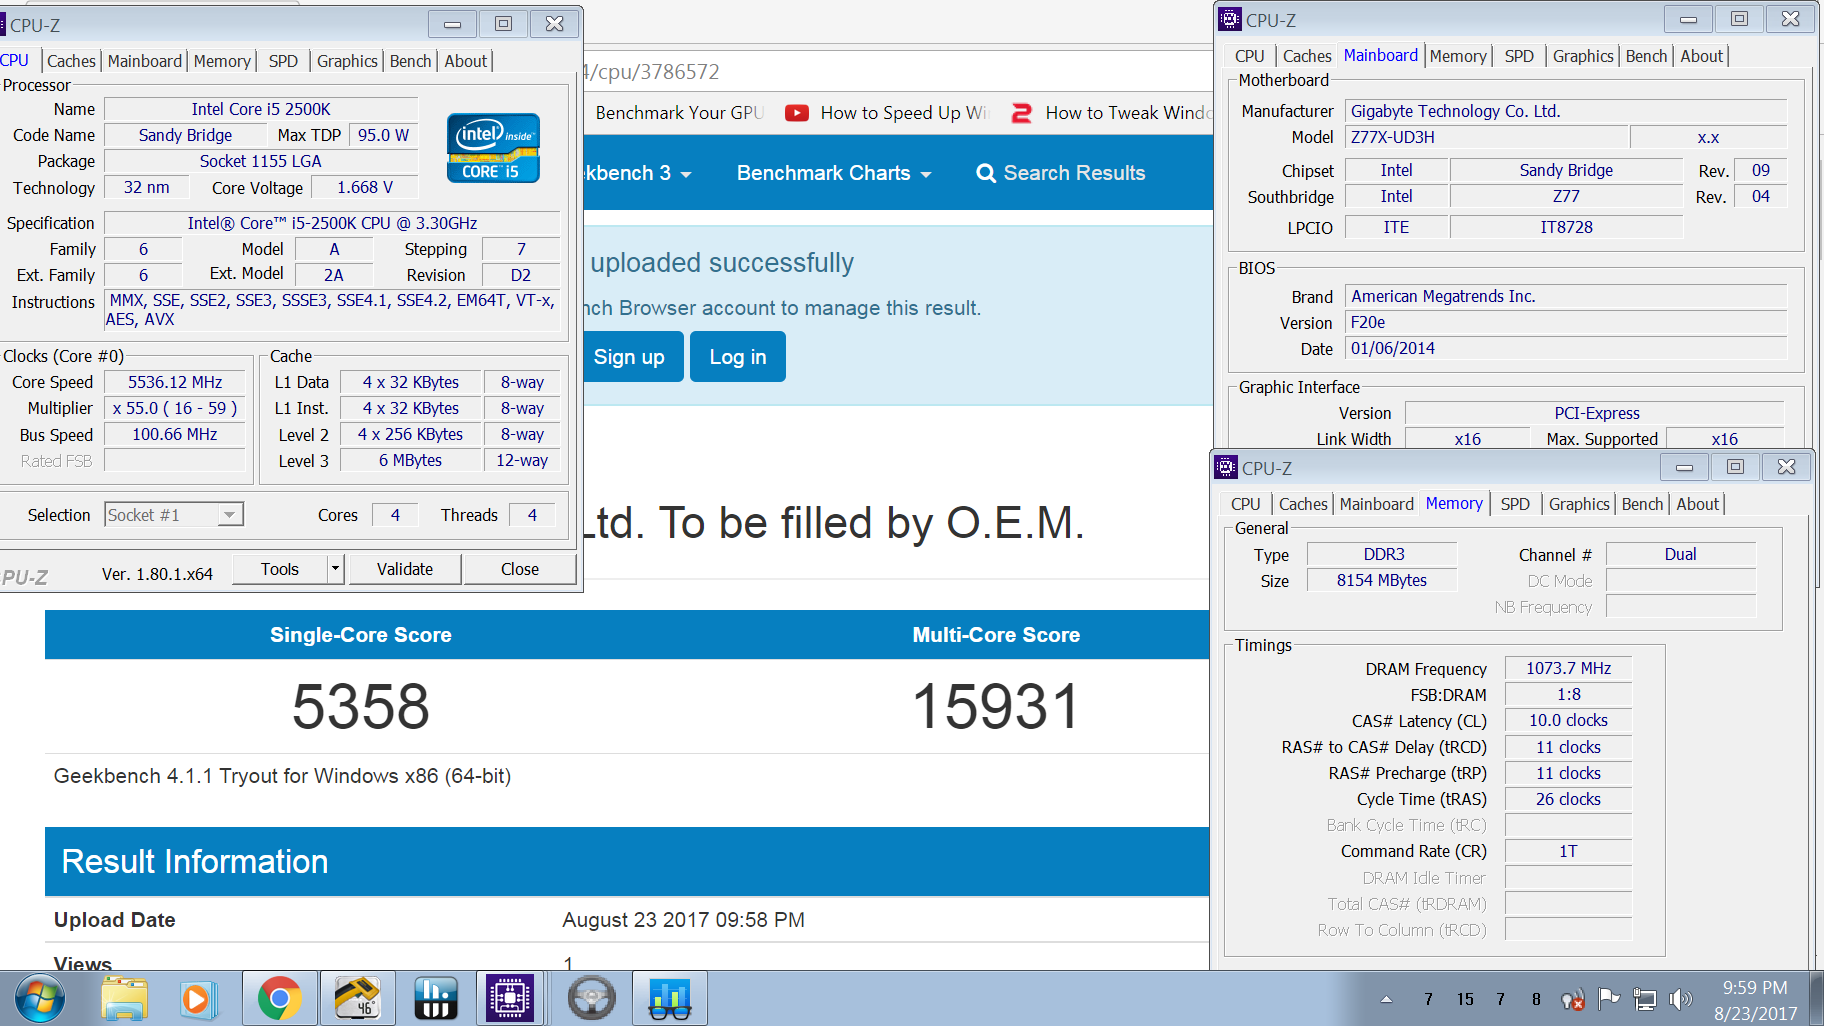Open the taskbar app with white bars icon
1824x1026 pixels.
[x=435, y=998]
